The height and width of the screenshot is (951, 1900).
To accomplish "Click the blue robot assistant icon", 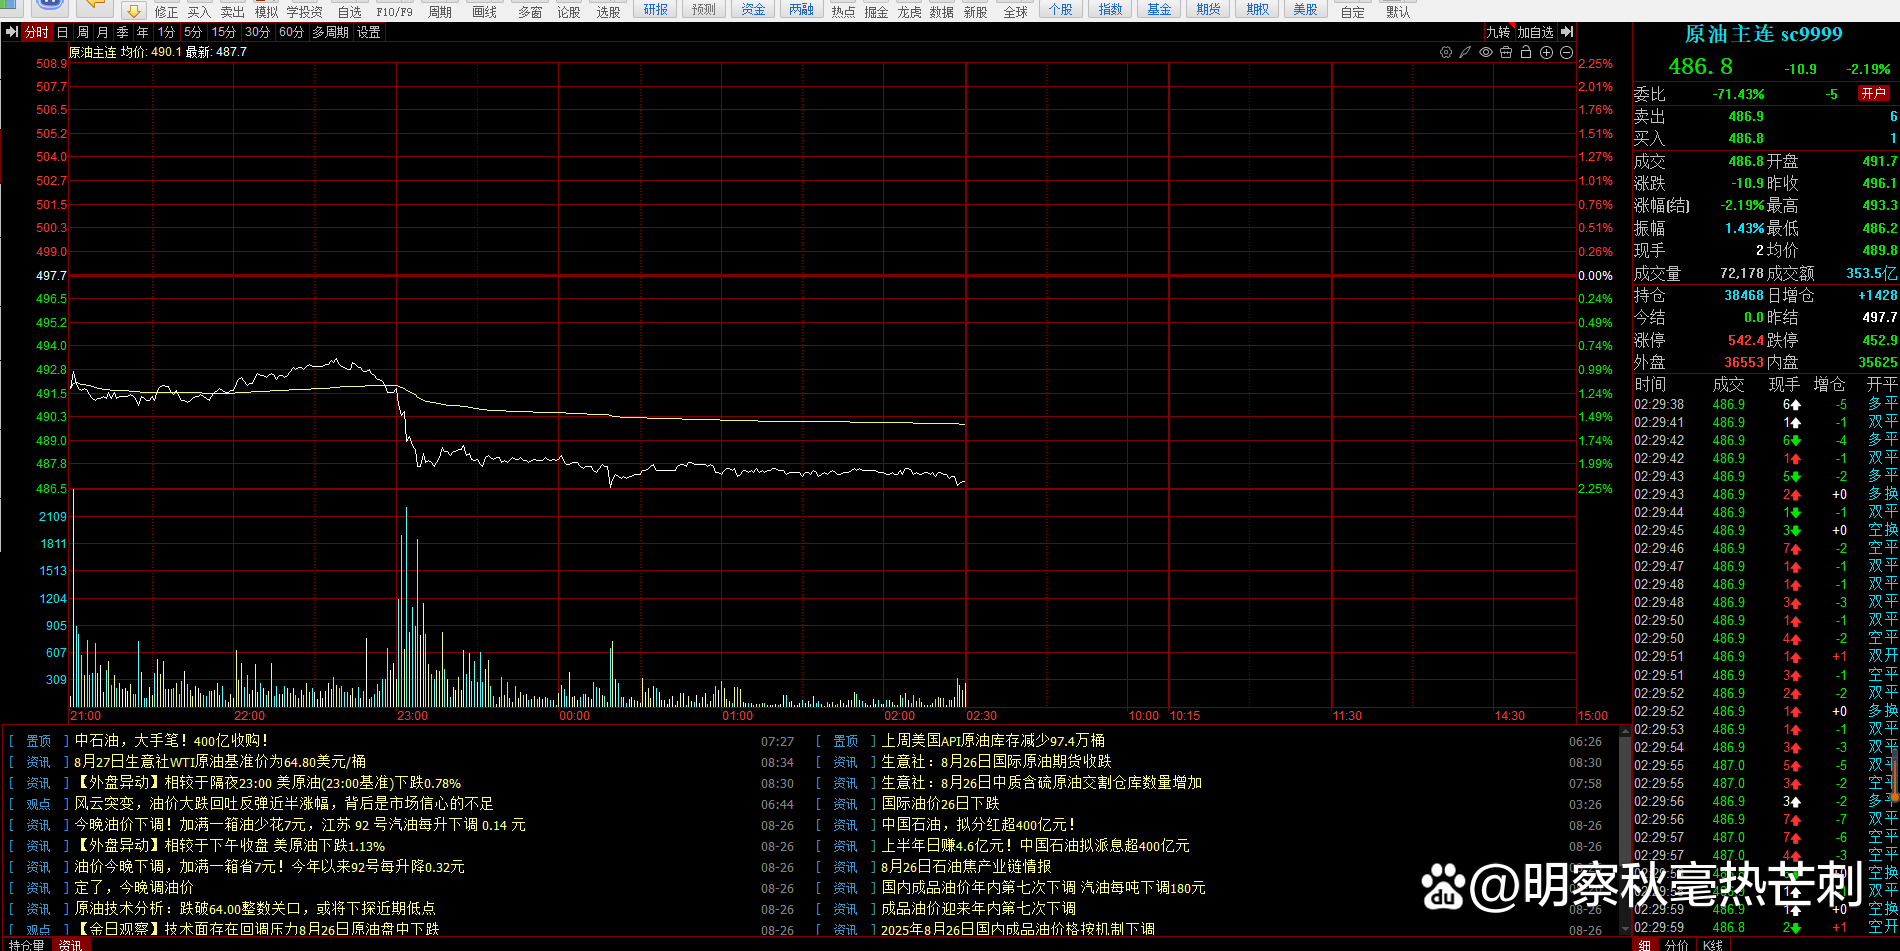I will (50, 6).
